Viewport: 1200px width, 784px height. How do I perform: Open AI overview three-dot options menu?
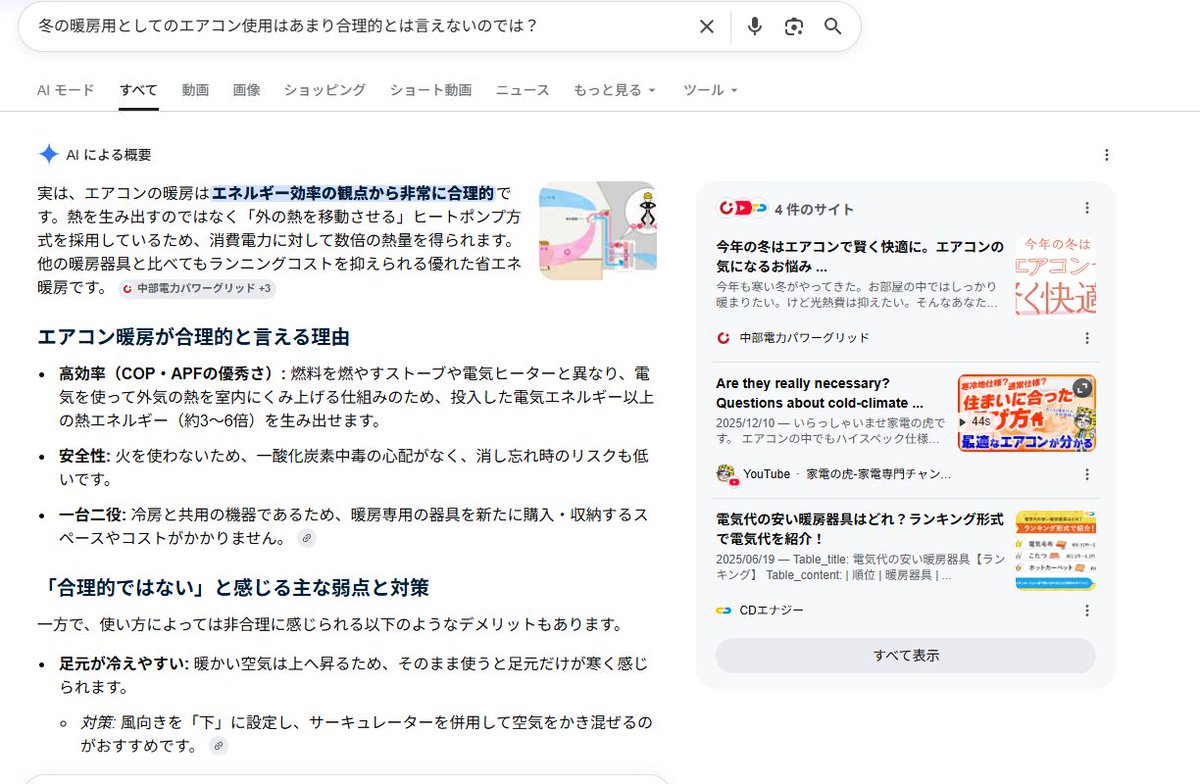1106,155
